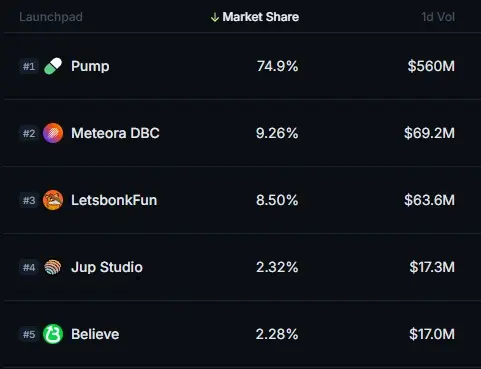Click the Jup Studio striped logo
481x369 pixels.
click(53, 267)
